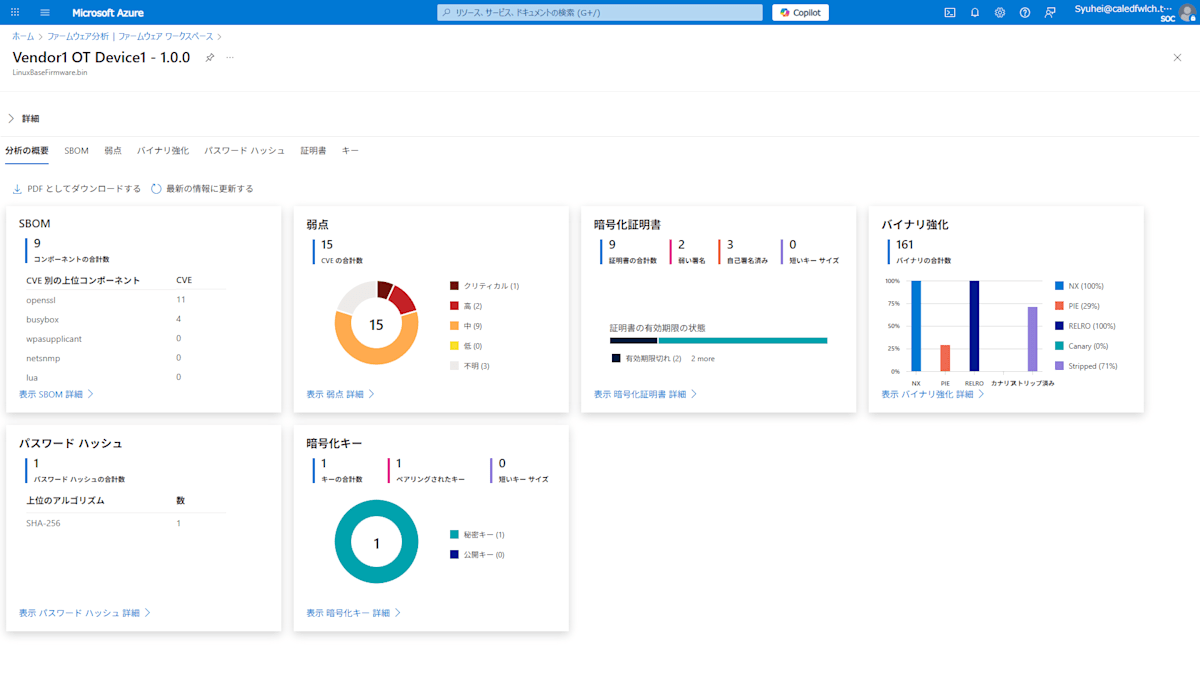
Task: Open 表示 バイナリ強化 詳細 link
Action: coord(933,394)
